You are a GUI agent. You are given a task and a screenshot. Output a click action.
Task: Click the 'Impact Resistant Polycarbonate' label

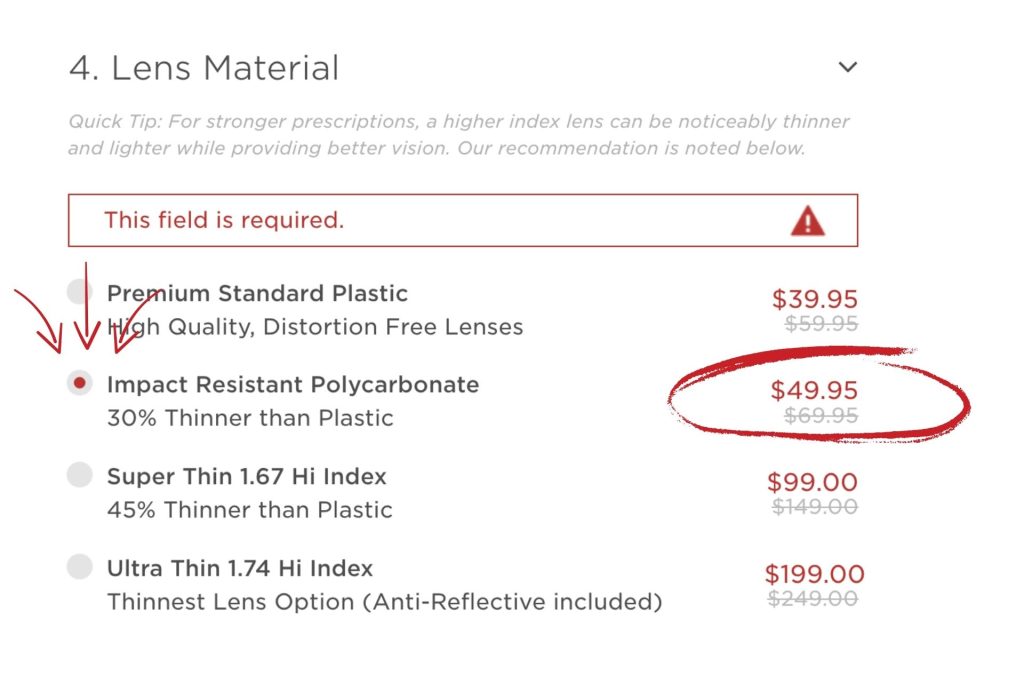coord(293,384)
